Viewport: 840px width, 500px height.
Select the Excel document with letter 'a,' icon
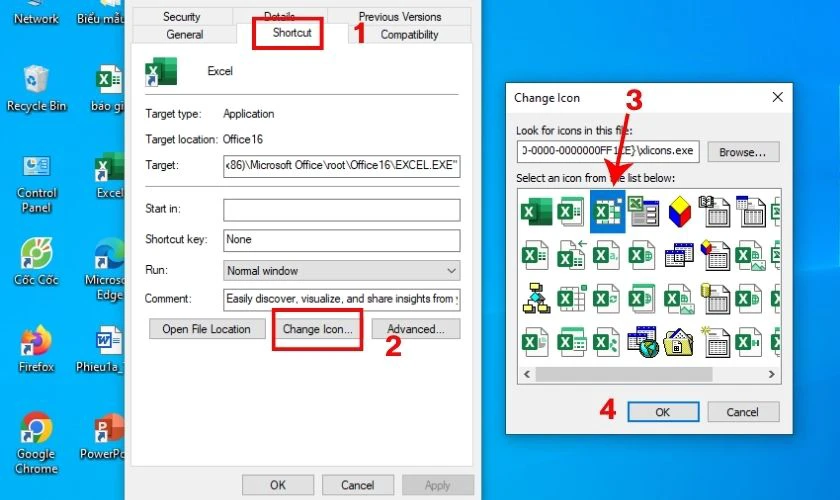(x=606, y=255)
